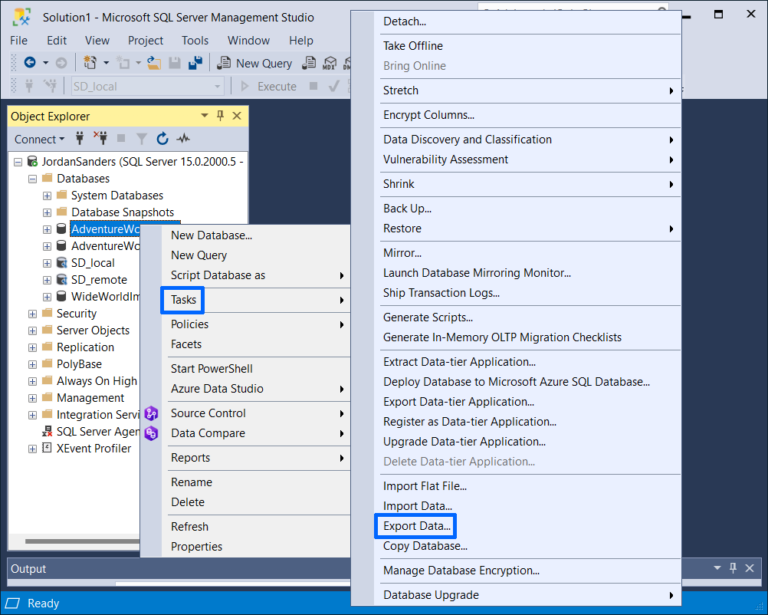Select Export Data... from Tasks submenu
This screenshot has width=768, height=615.
417,526
